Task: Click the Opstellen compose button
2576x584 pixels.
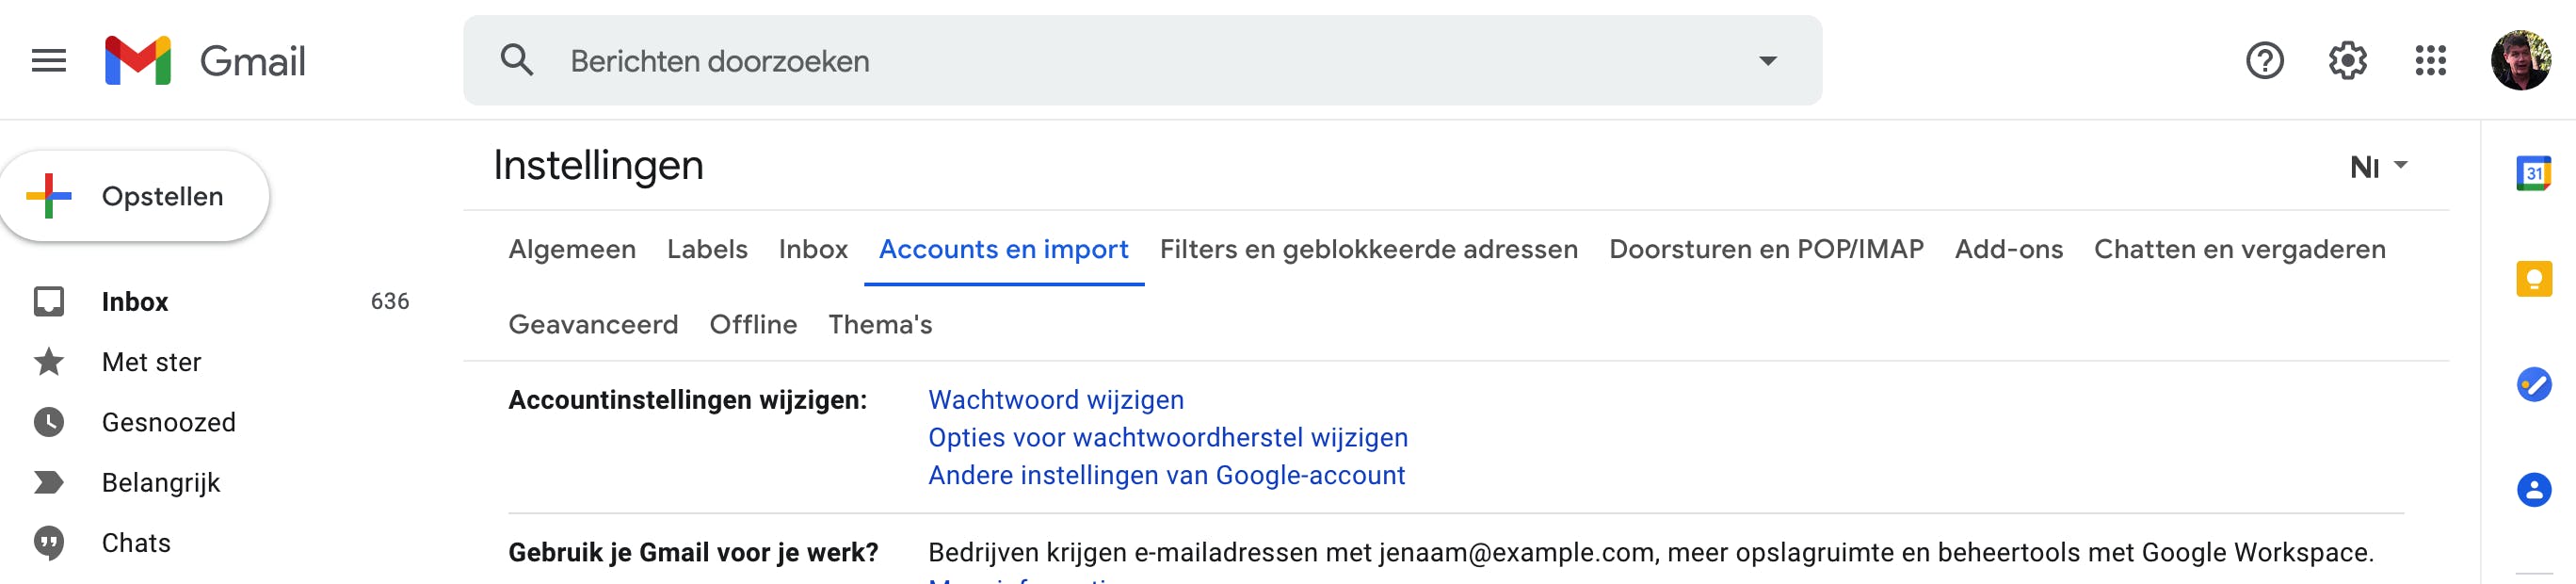Action: pos(135,196)
